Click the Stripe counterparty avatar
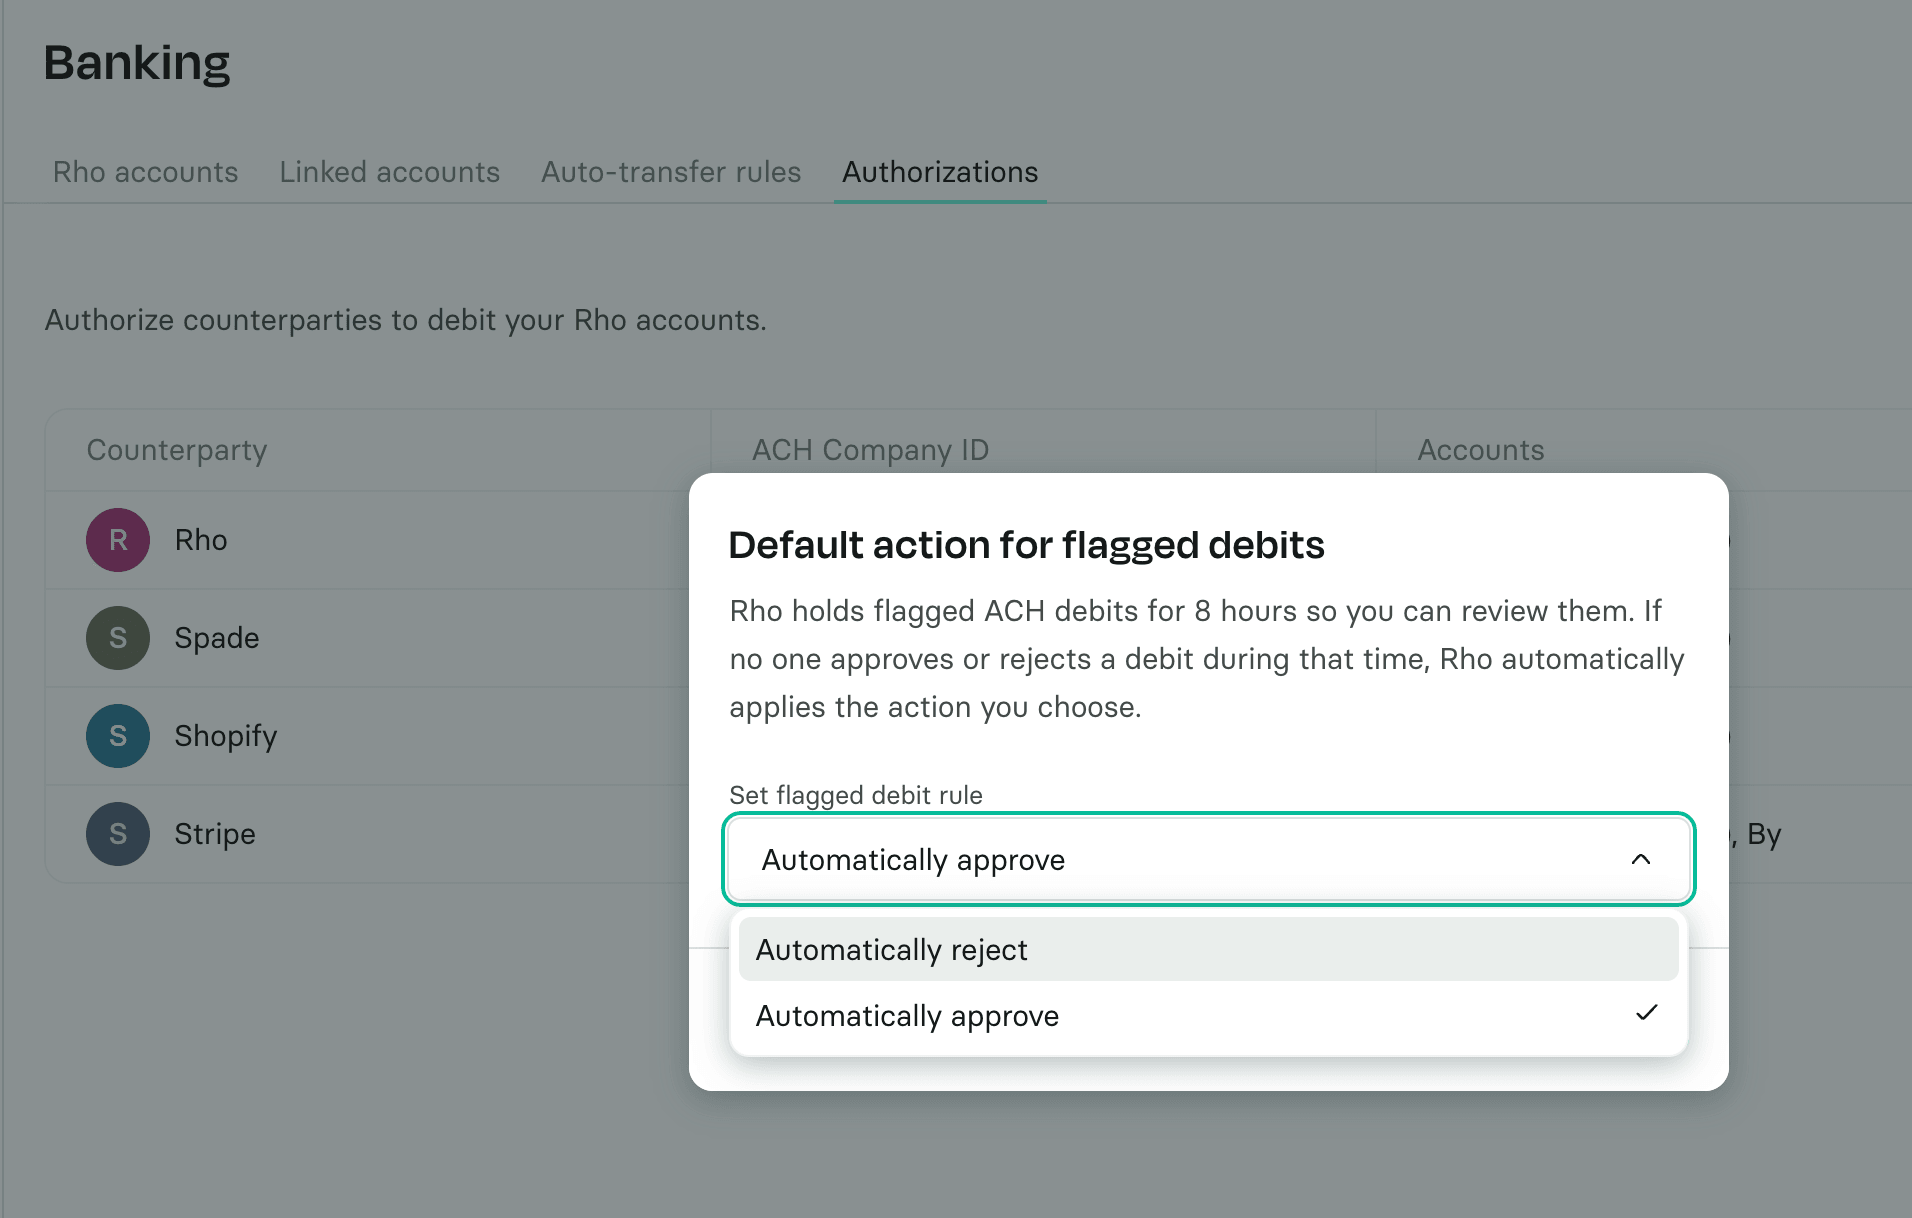Screen dimensions: 1912x1218 click(118, 834)
